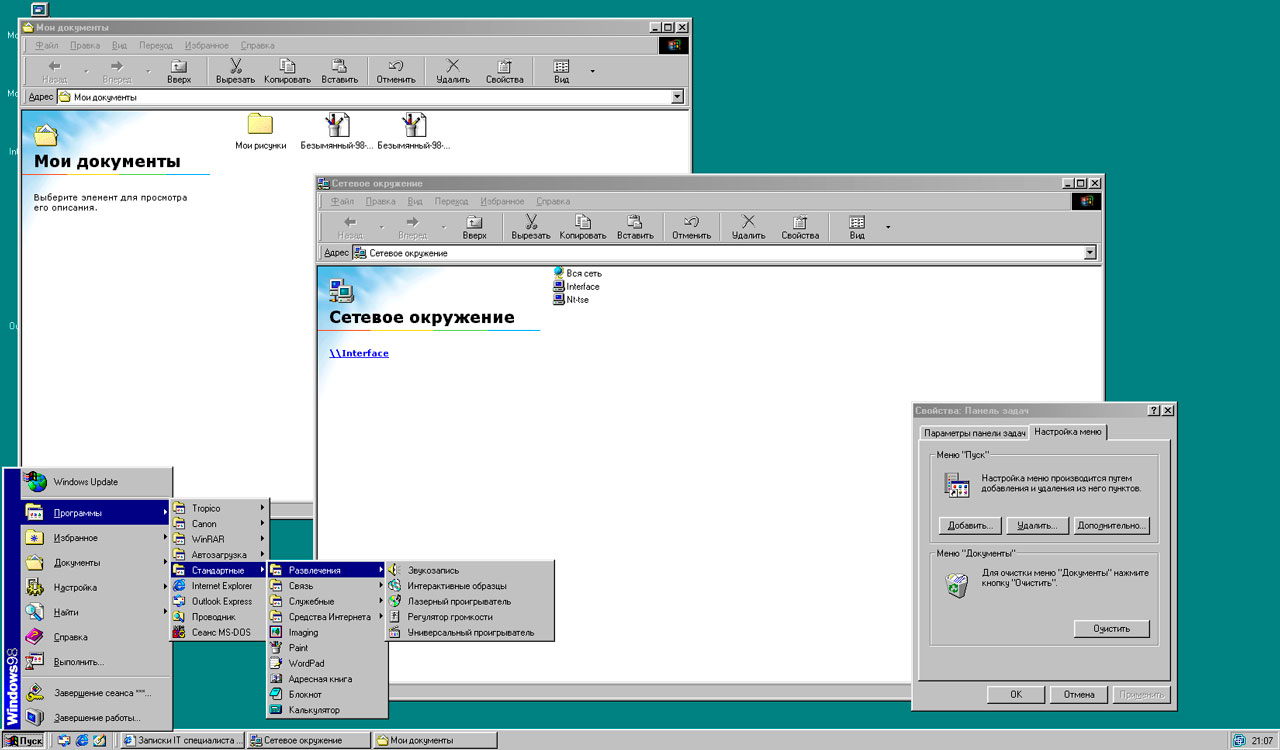Click Windows Update in the Start menu
1280x750 pixels.
pos(85,482)
